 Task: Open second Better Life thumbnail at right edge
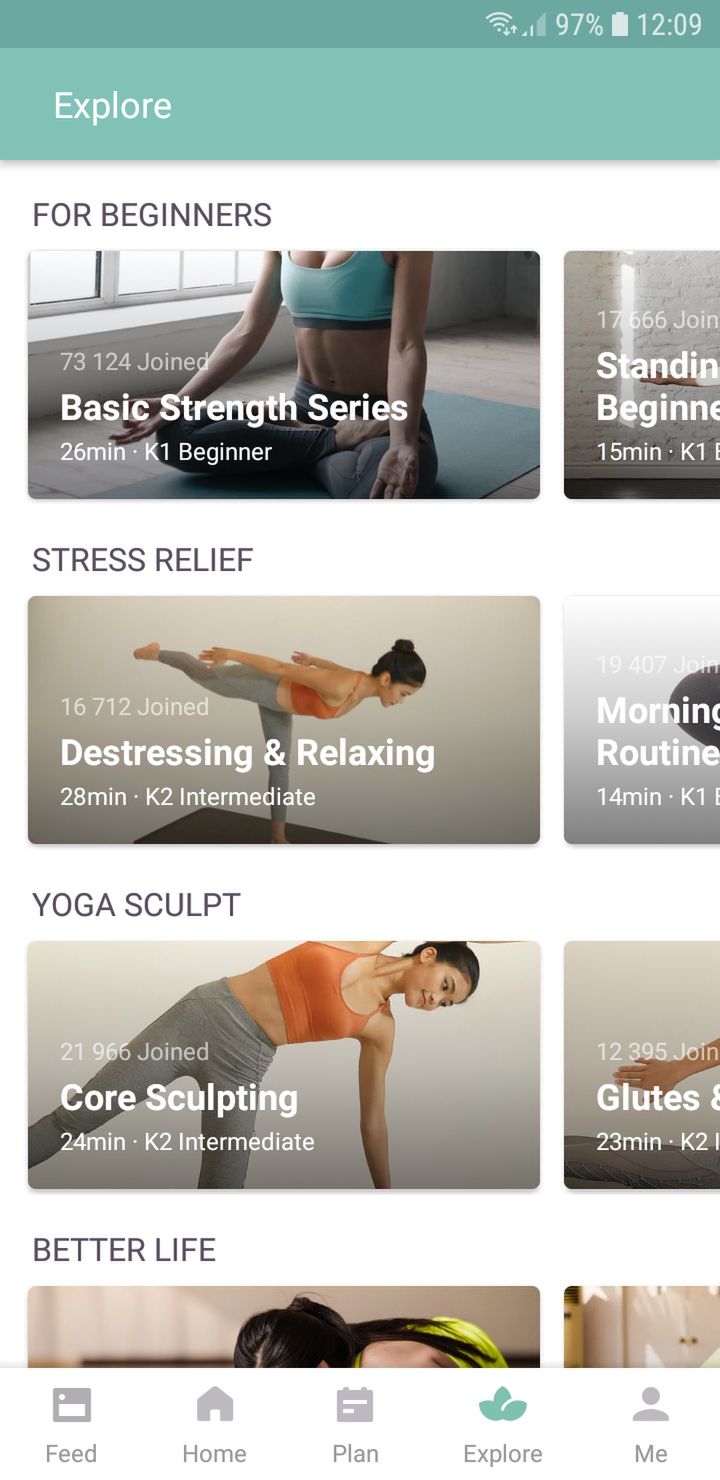point(642,1327)
